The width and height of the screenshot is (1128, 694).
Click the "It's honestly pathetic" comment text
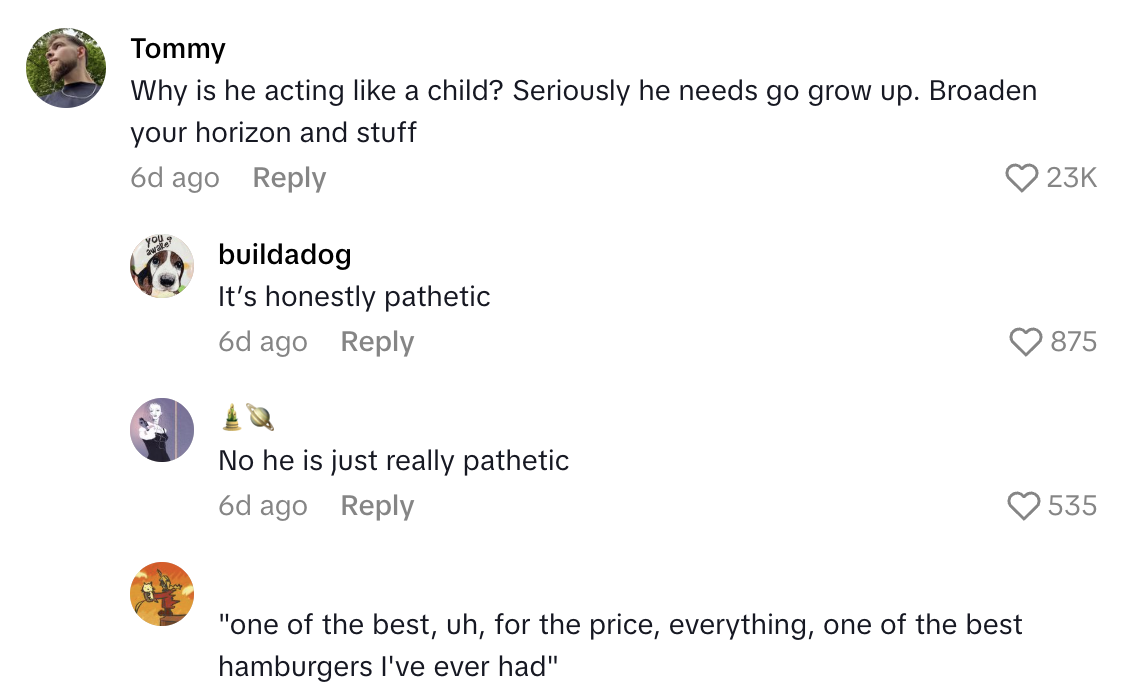point(354,297)
